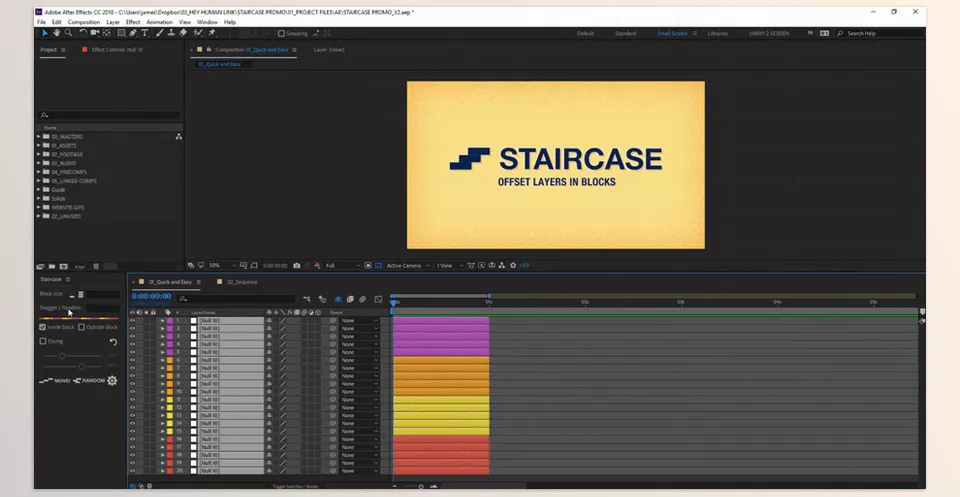Click the RANDOM button in Staircase panel

point(90,381)
